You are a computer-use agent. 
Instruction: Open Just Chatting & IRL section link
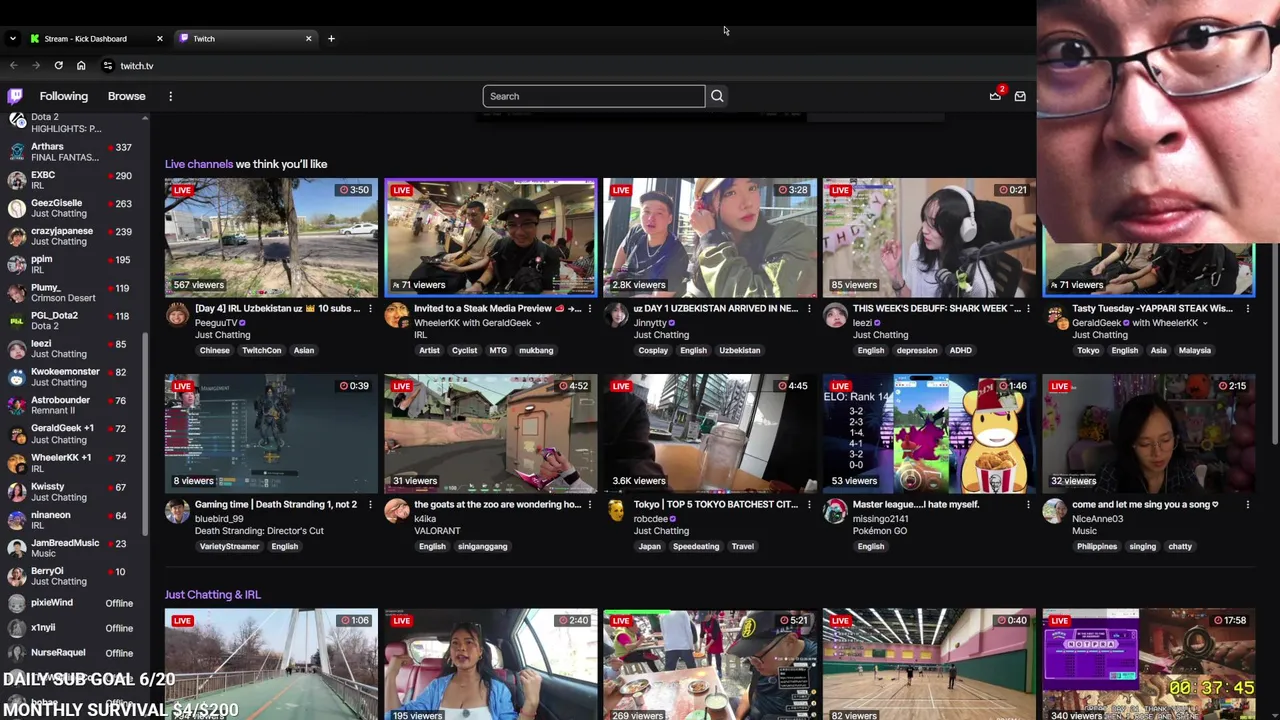[x=213, y=594]
